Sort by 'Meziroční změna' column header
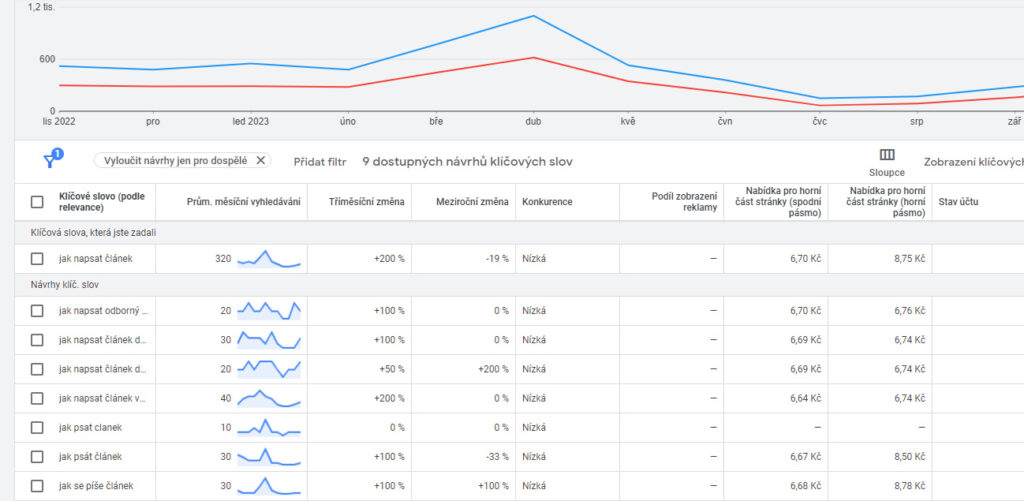This screenshot has height=501, width=1024. click(472, 202)
